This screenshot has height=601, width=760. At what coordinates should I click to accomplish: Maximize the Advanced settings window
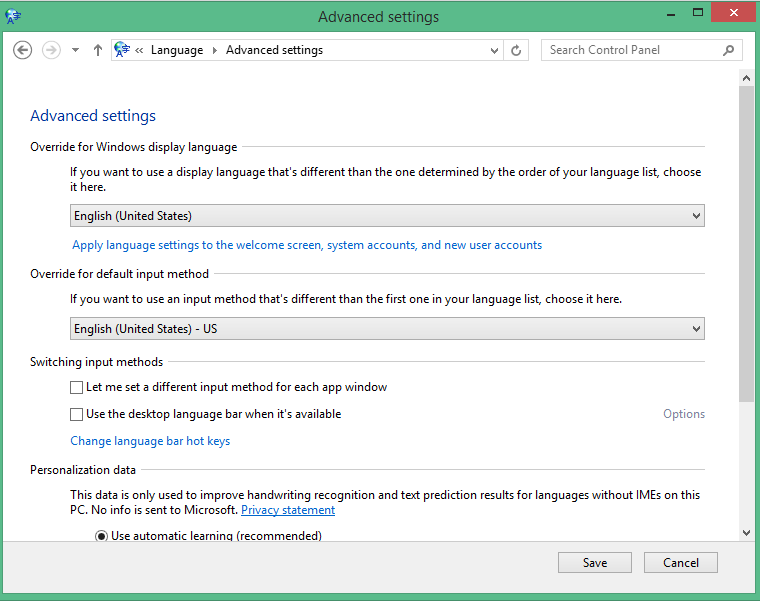point(697,13)
